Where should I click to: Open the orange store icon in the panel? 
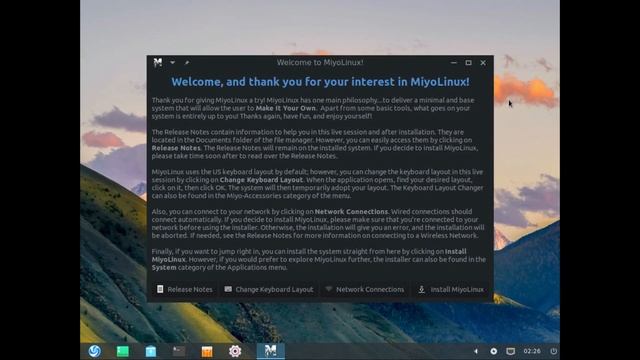point(207,351)
